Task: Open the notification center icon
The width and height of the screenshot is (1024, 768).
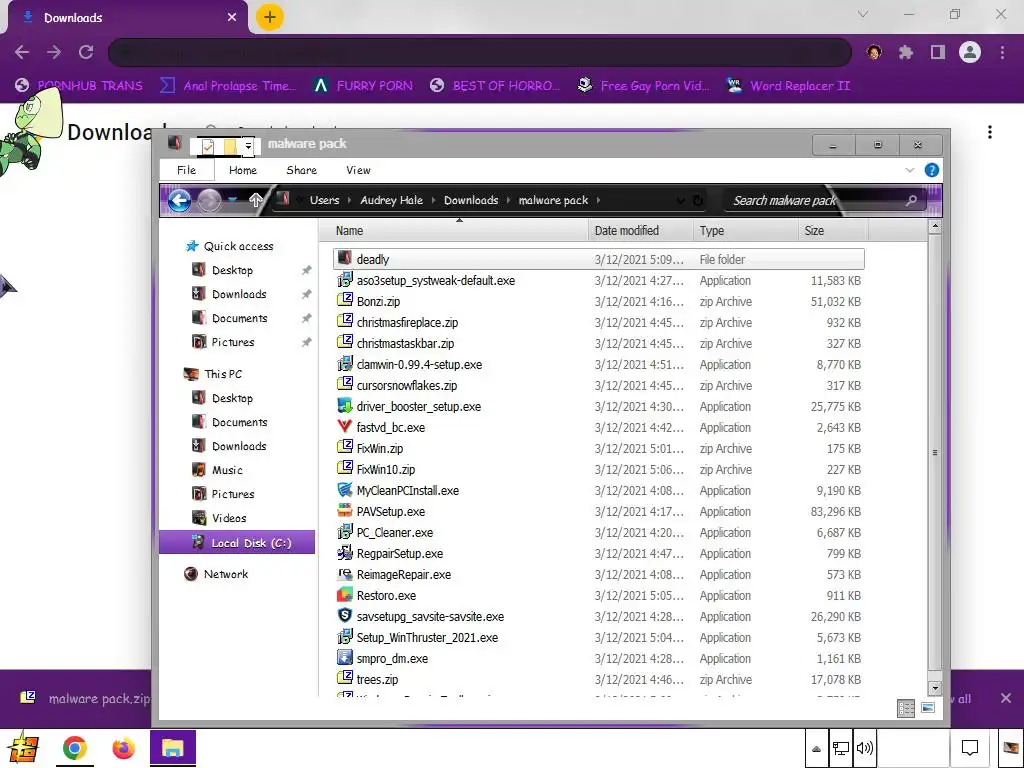Action: 970,748
